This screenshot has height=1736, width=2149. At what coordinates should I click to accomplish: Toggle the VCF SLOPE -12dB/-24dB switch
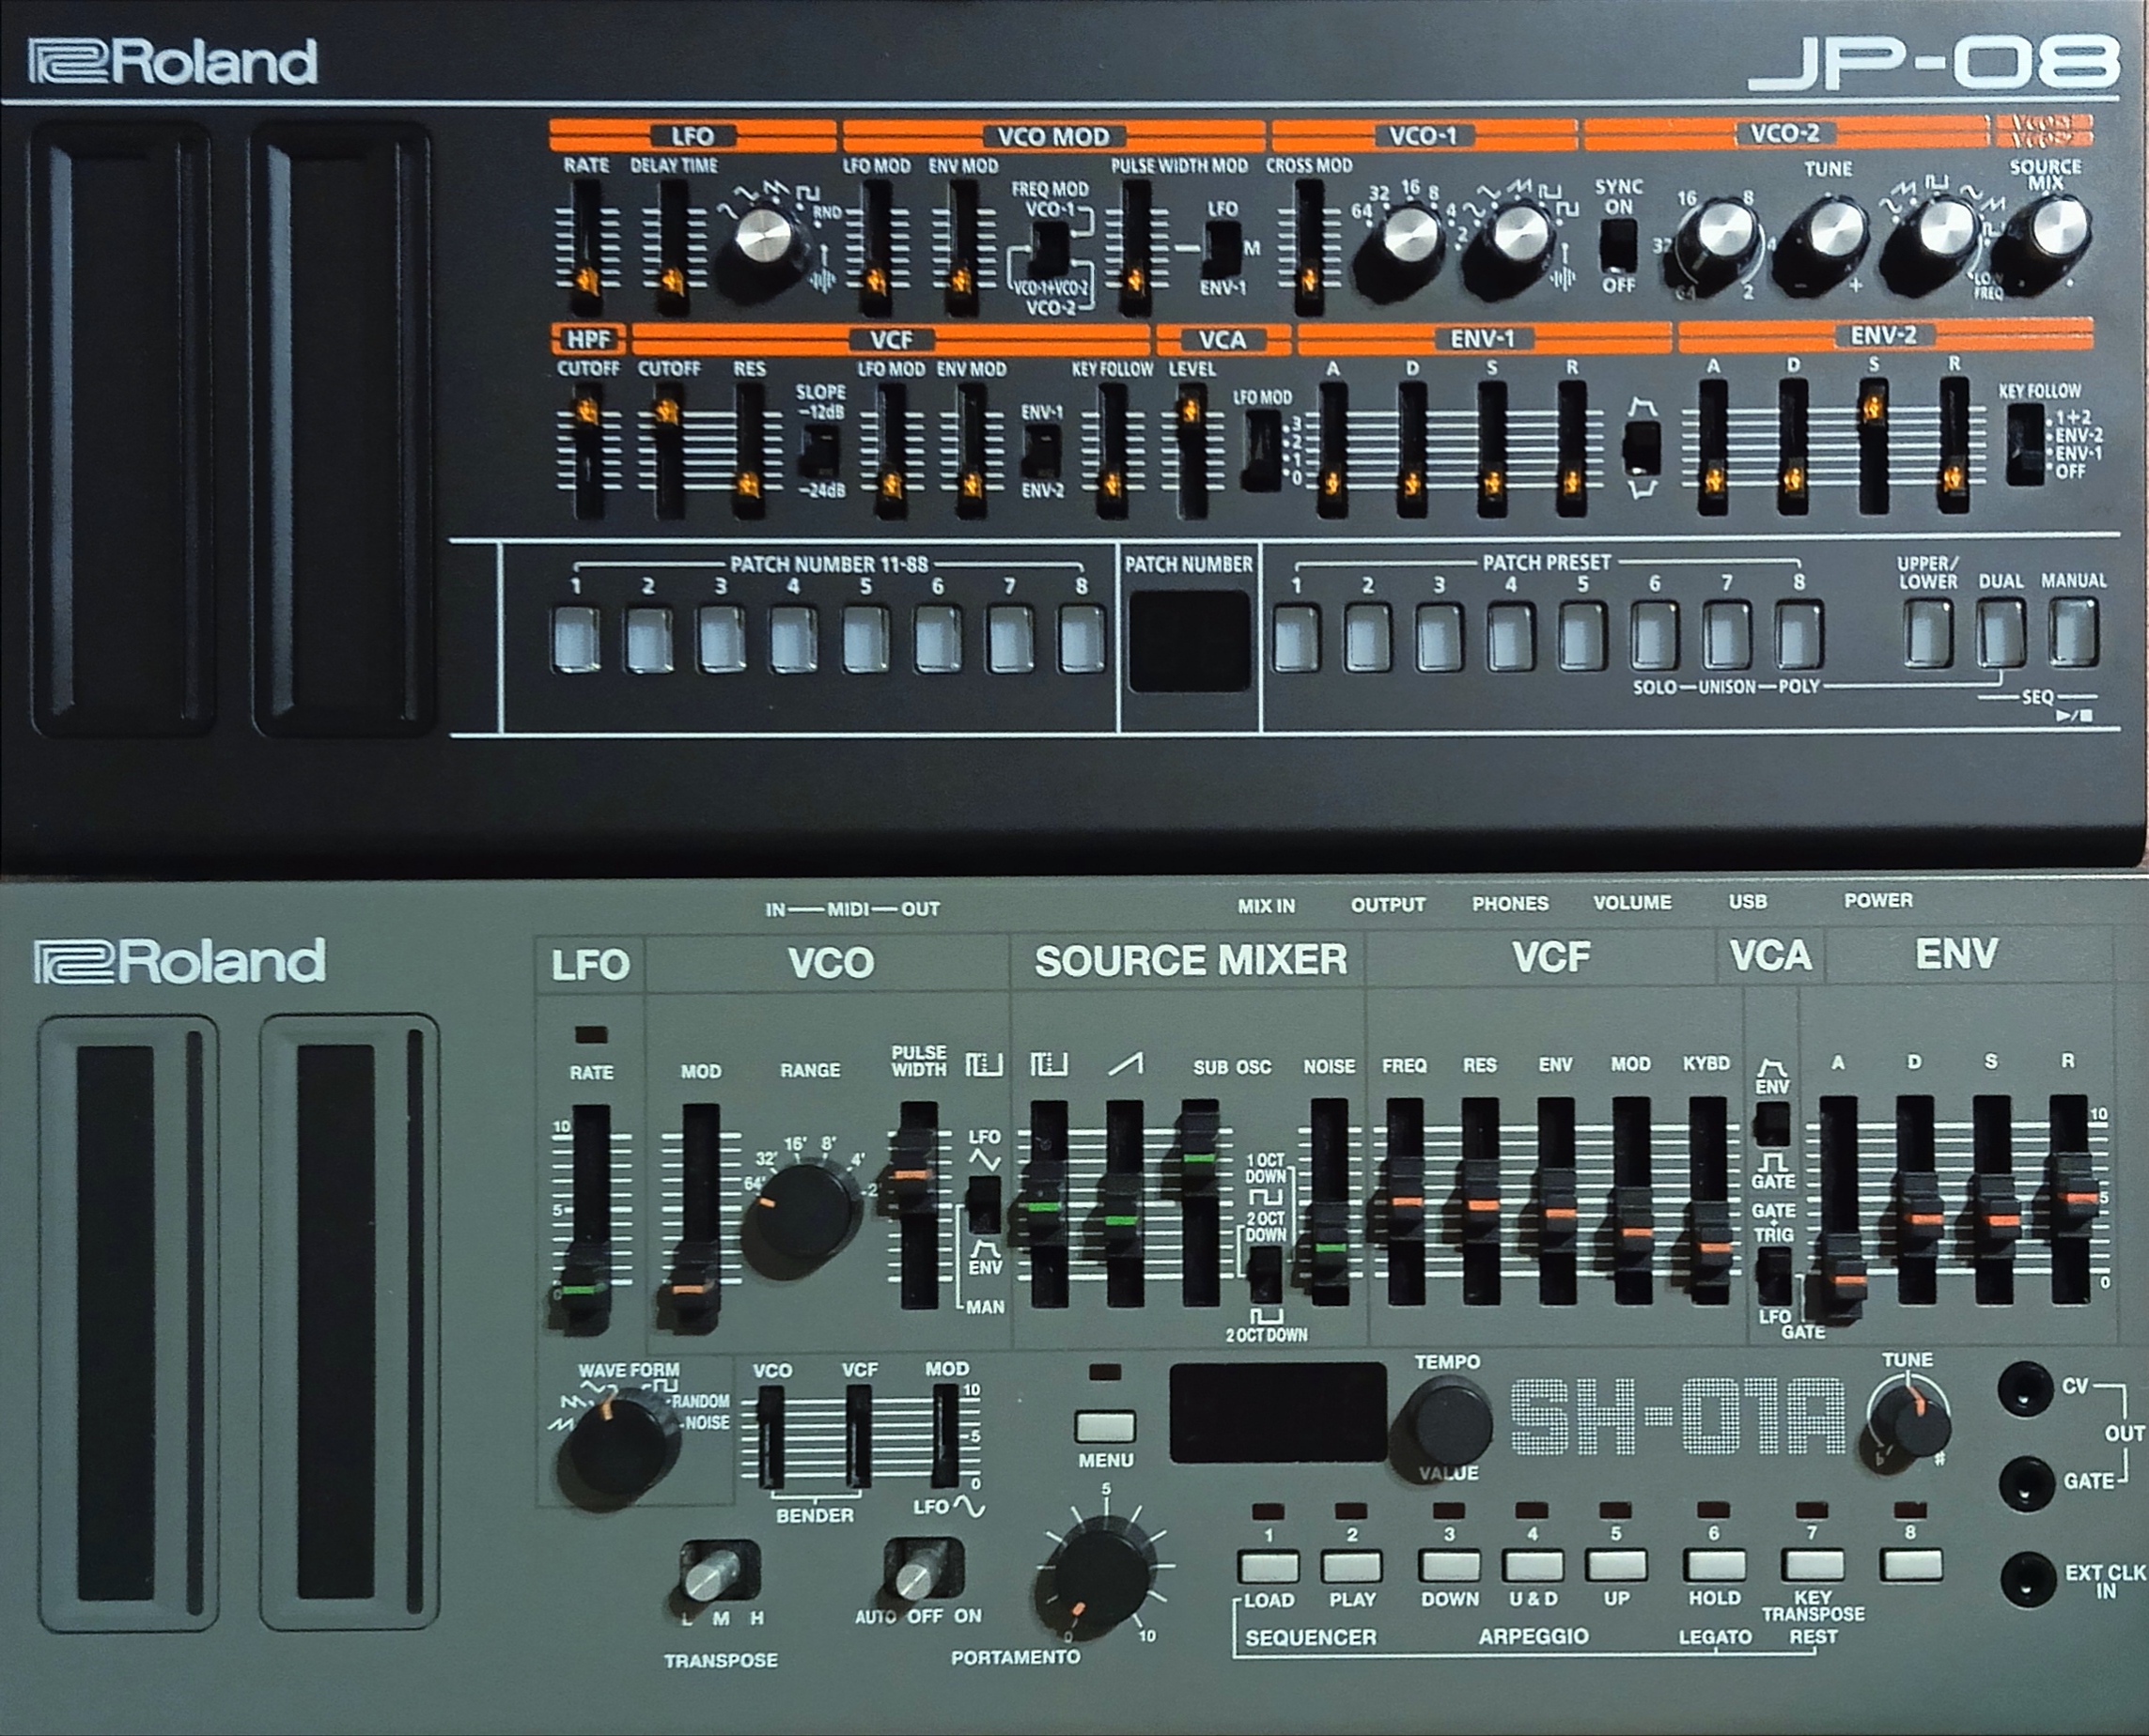coord(820,451)
